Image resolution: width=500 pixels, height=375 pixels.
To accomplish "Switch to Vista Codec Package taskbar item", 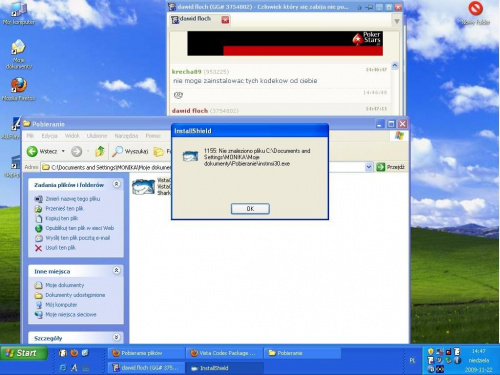I will [224, 353].
